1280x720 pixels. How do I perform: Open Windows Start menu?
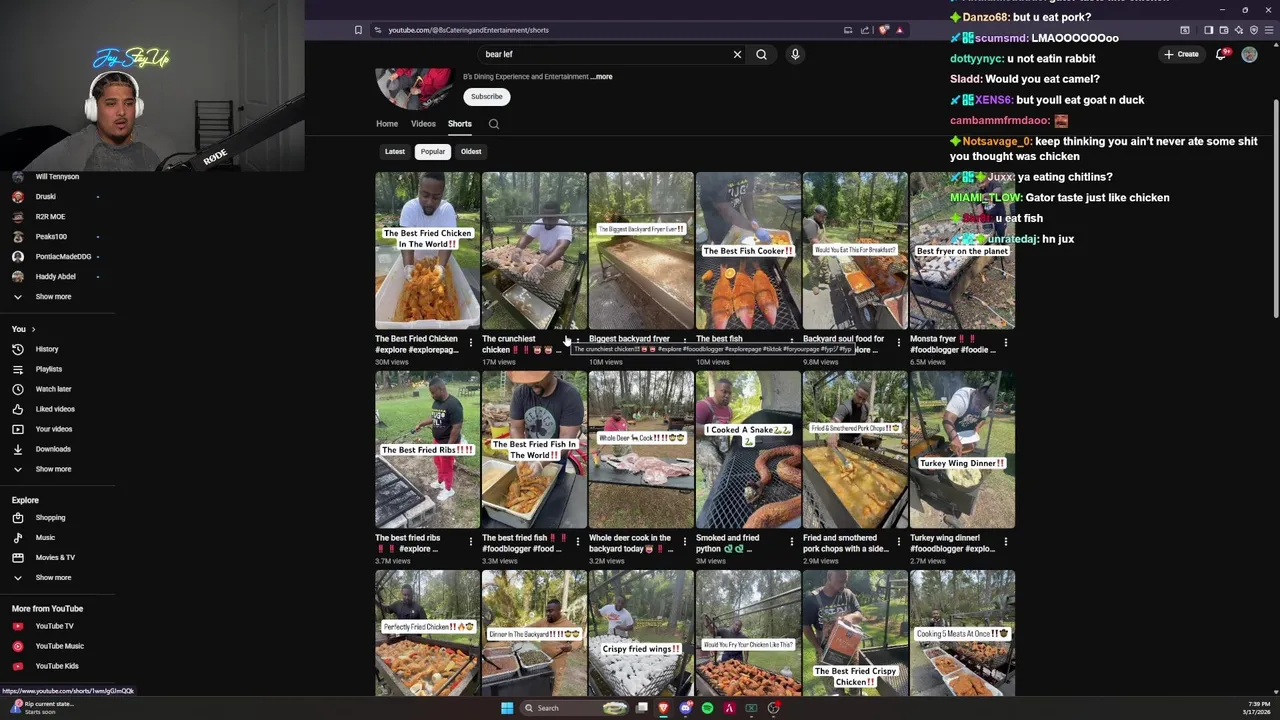pos(507,708)
